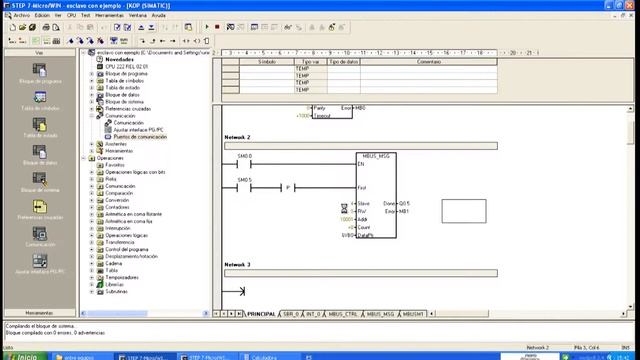The height and width of the screenshot is (360, 640).
Task: Open the CPU menu
Action: (71, 15)
